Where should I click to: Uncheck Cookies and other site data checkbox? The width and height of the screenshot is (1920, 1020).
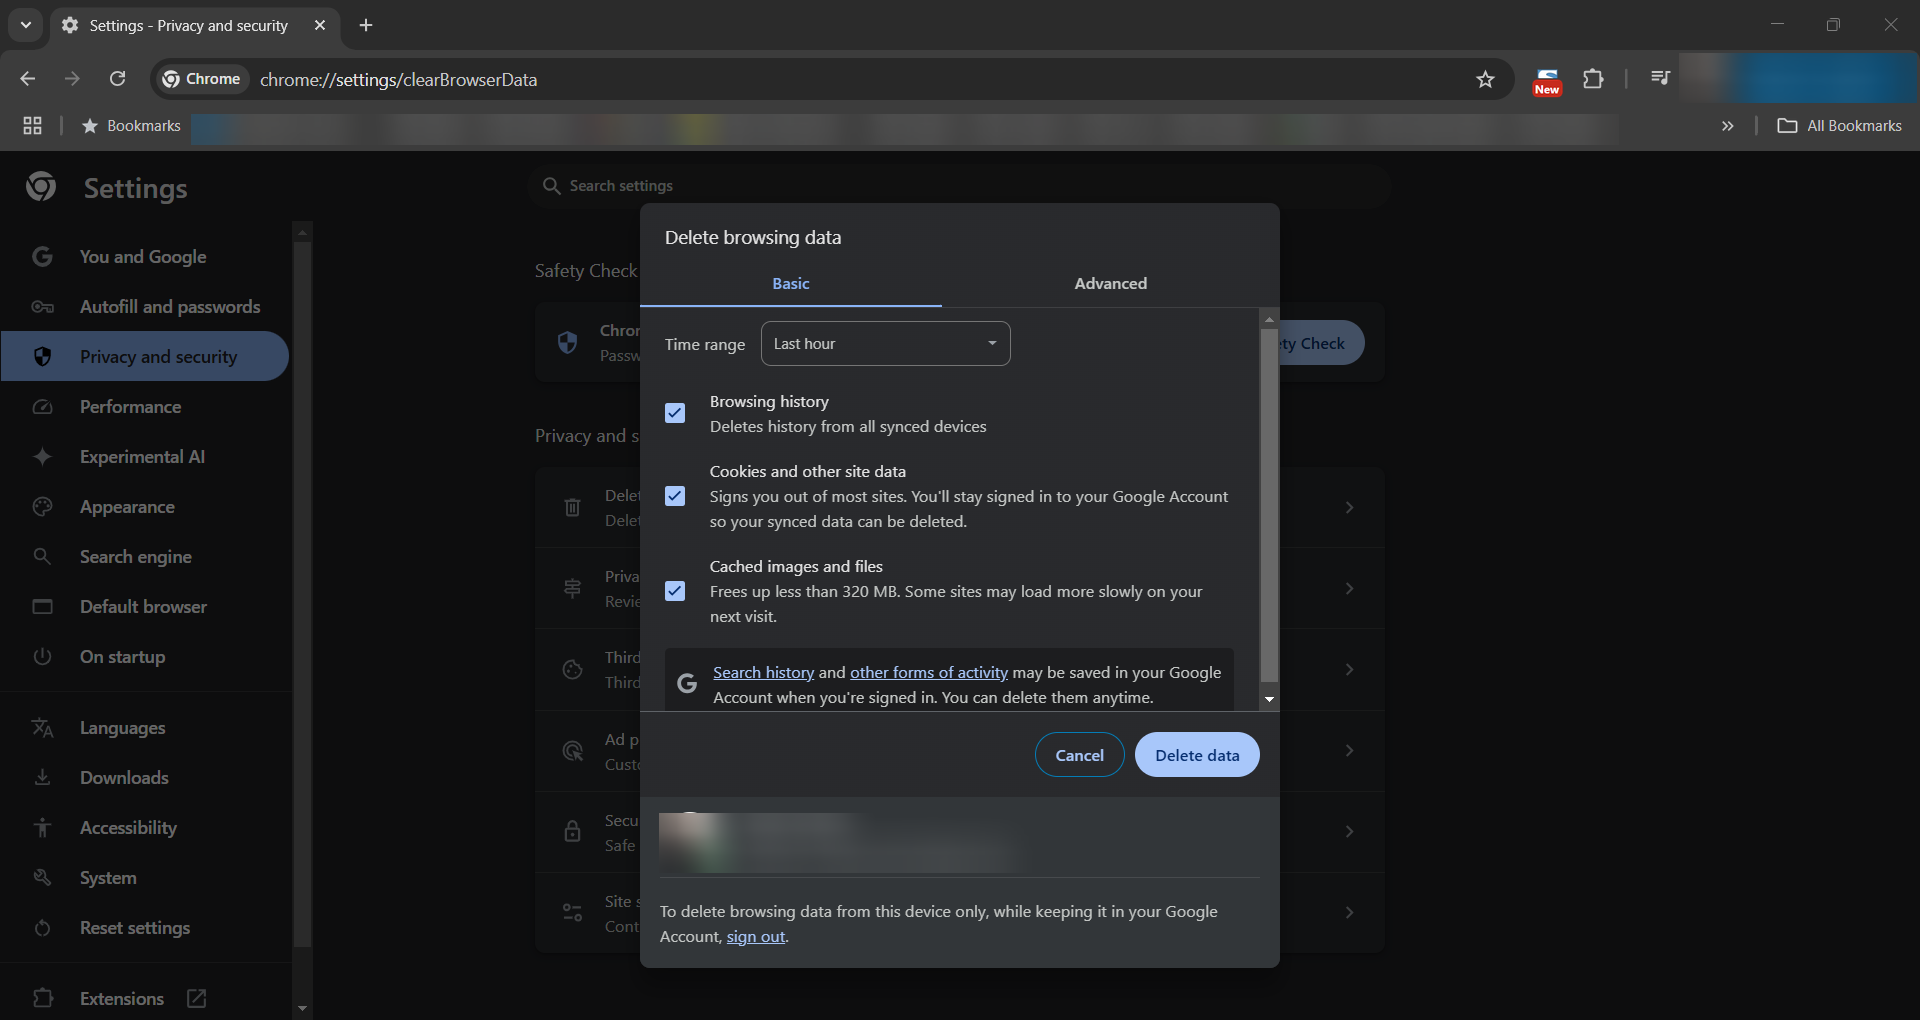click(x=675, y=496)
